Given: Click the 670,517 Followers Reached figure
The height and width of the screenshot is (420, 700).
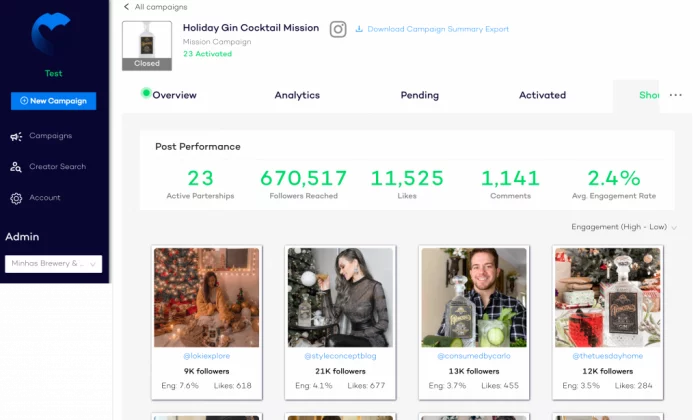Looking at the screenshot, I should [304, 179].
